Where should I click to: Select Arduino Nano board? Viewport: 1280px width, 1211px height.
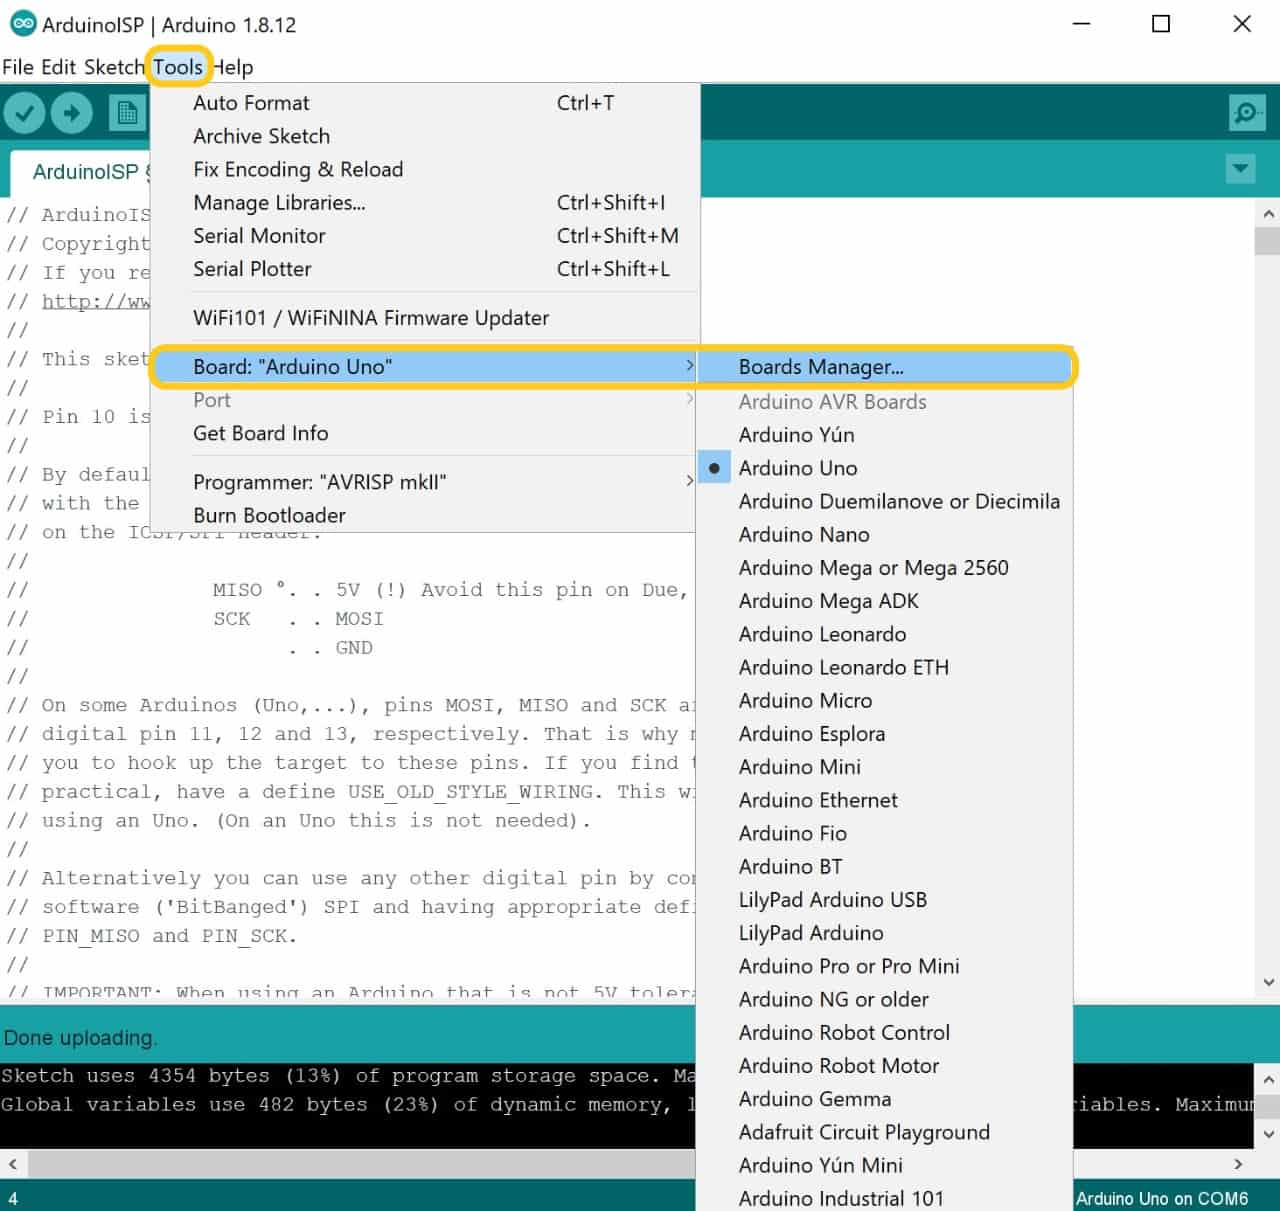click(885, 534)
